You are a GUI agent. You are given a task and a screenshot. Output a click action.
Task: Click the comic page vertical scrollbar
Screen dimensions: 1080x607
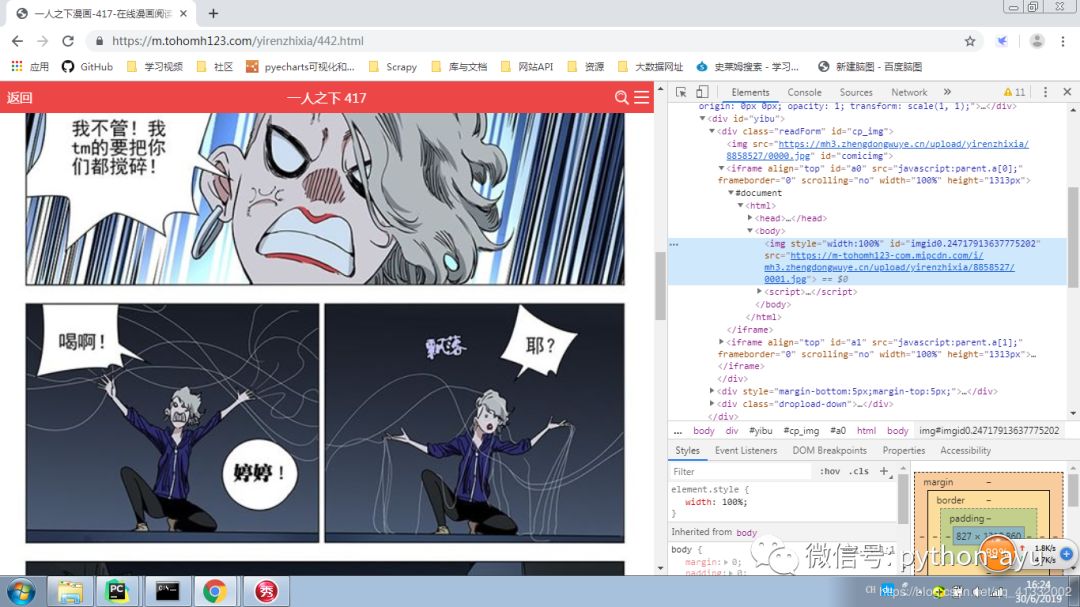660,286
